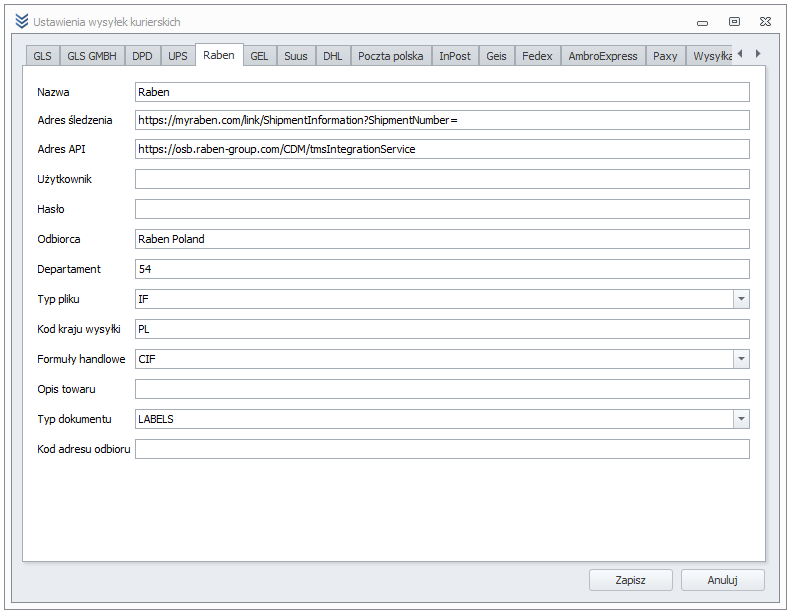
Task: Focus the Kod adresu odbioru field
Action: pos(442,449)
